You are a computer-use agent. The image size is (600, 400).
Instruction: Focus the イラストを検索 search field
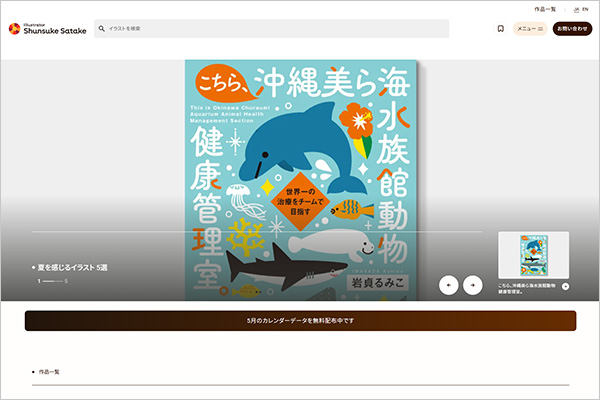271,29
